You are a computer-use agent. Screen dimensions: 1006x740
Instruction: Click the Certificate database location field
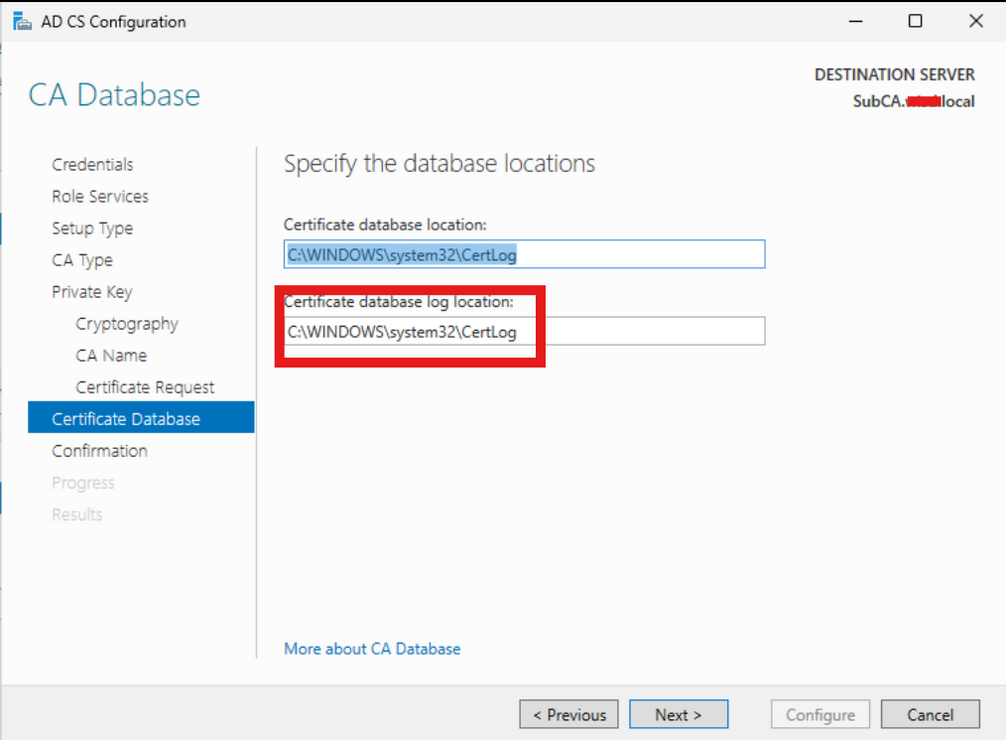tap(524, 255)
